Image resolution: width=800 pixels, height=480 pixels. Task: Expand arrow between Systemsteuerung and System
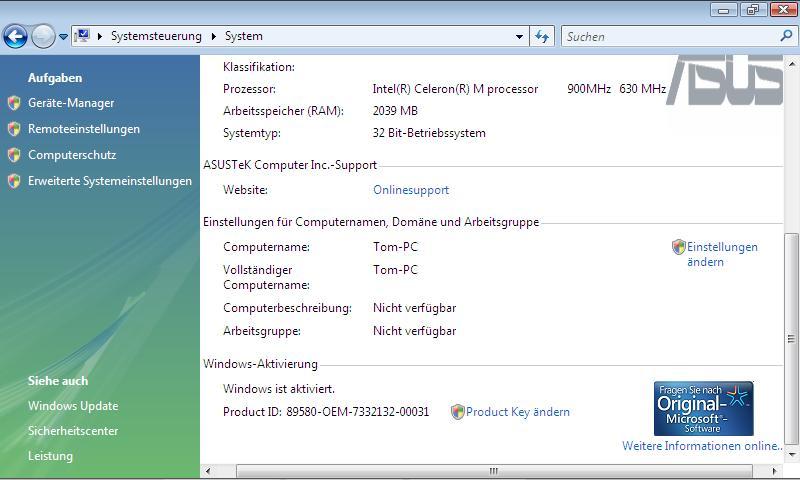pyautogui.click(x=214, y=36)
